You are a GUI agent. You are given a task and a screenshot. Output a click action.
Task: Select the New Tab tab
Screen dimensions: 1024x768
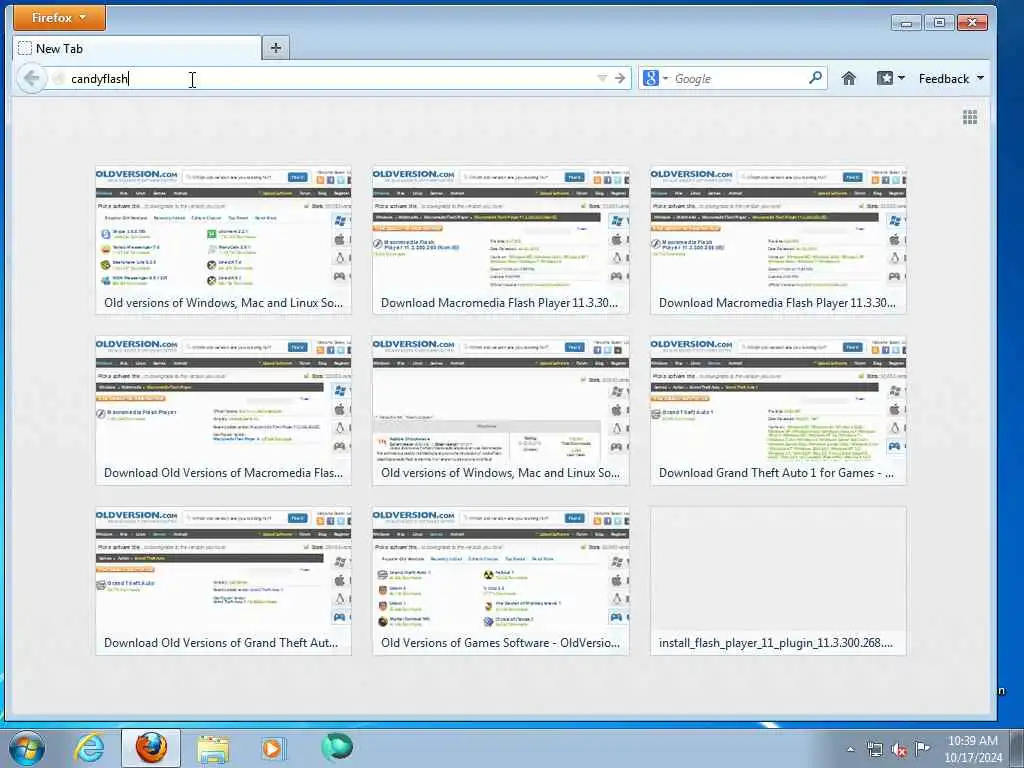[x=136, y=48]
